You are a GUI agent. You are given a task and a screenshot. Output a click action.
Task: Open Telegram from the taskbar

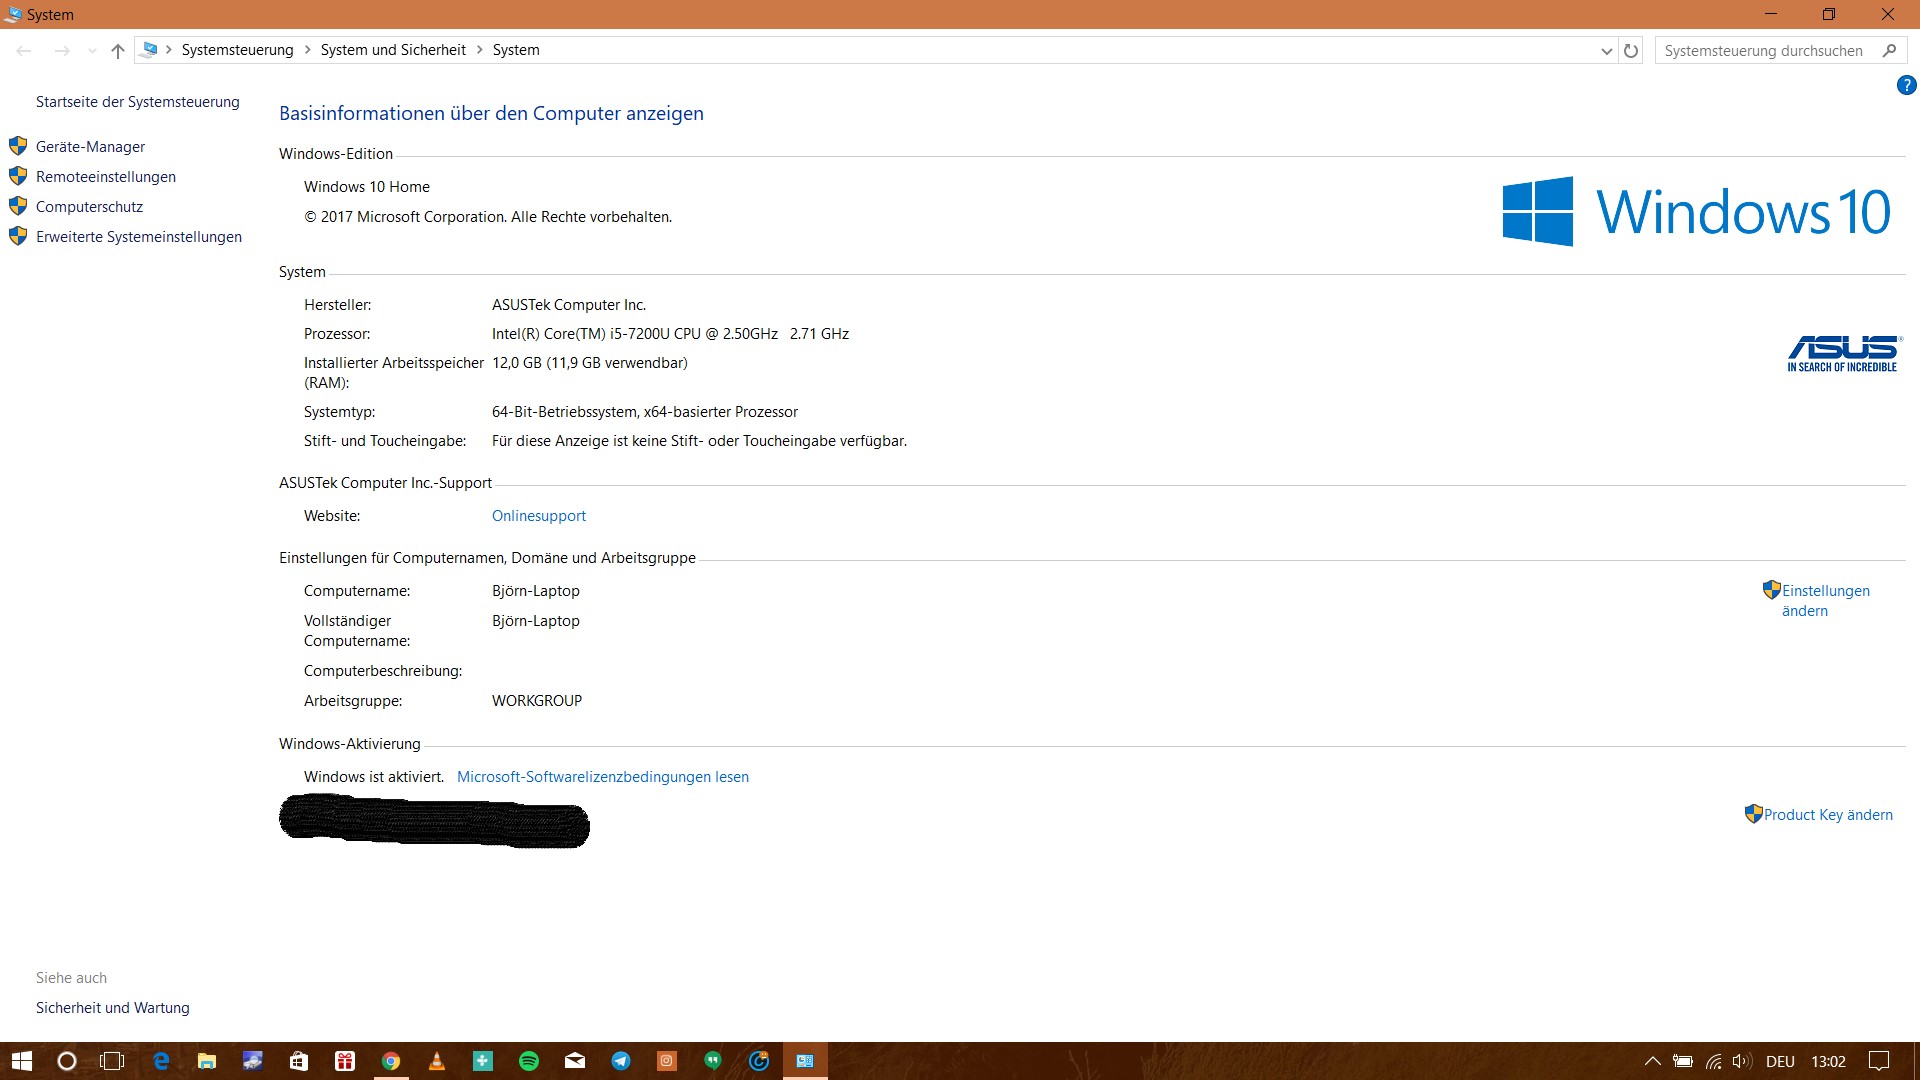click(x=621, y=1061)
